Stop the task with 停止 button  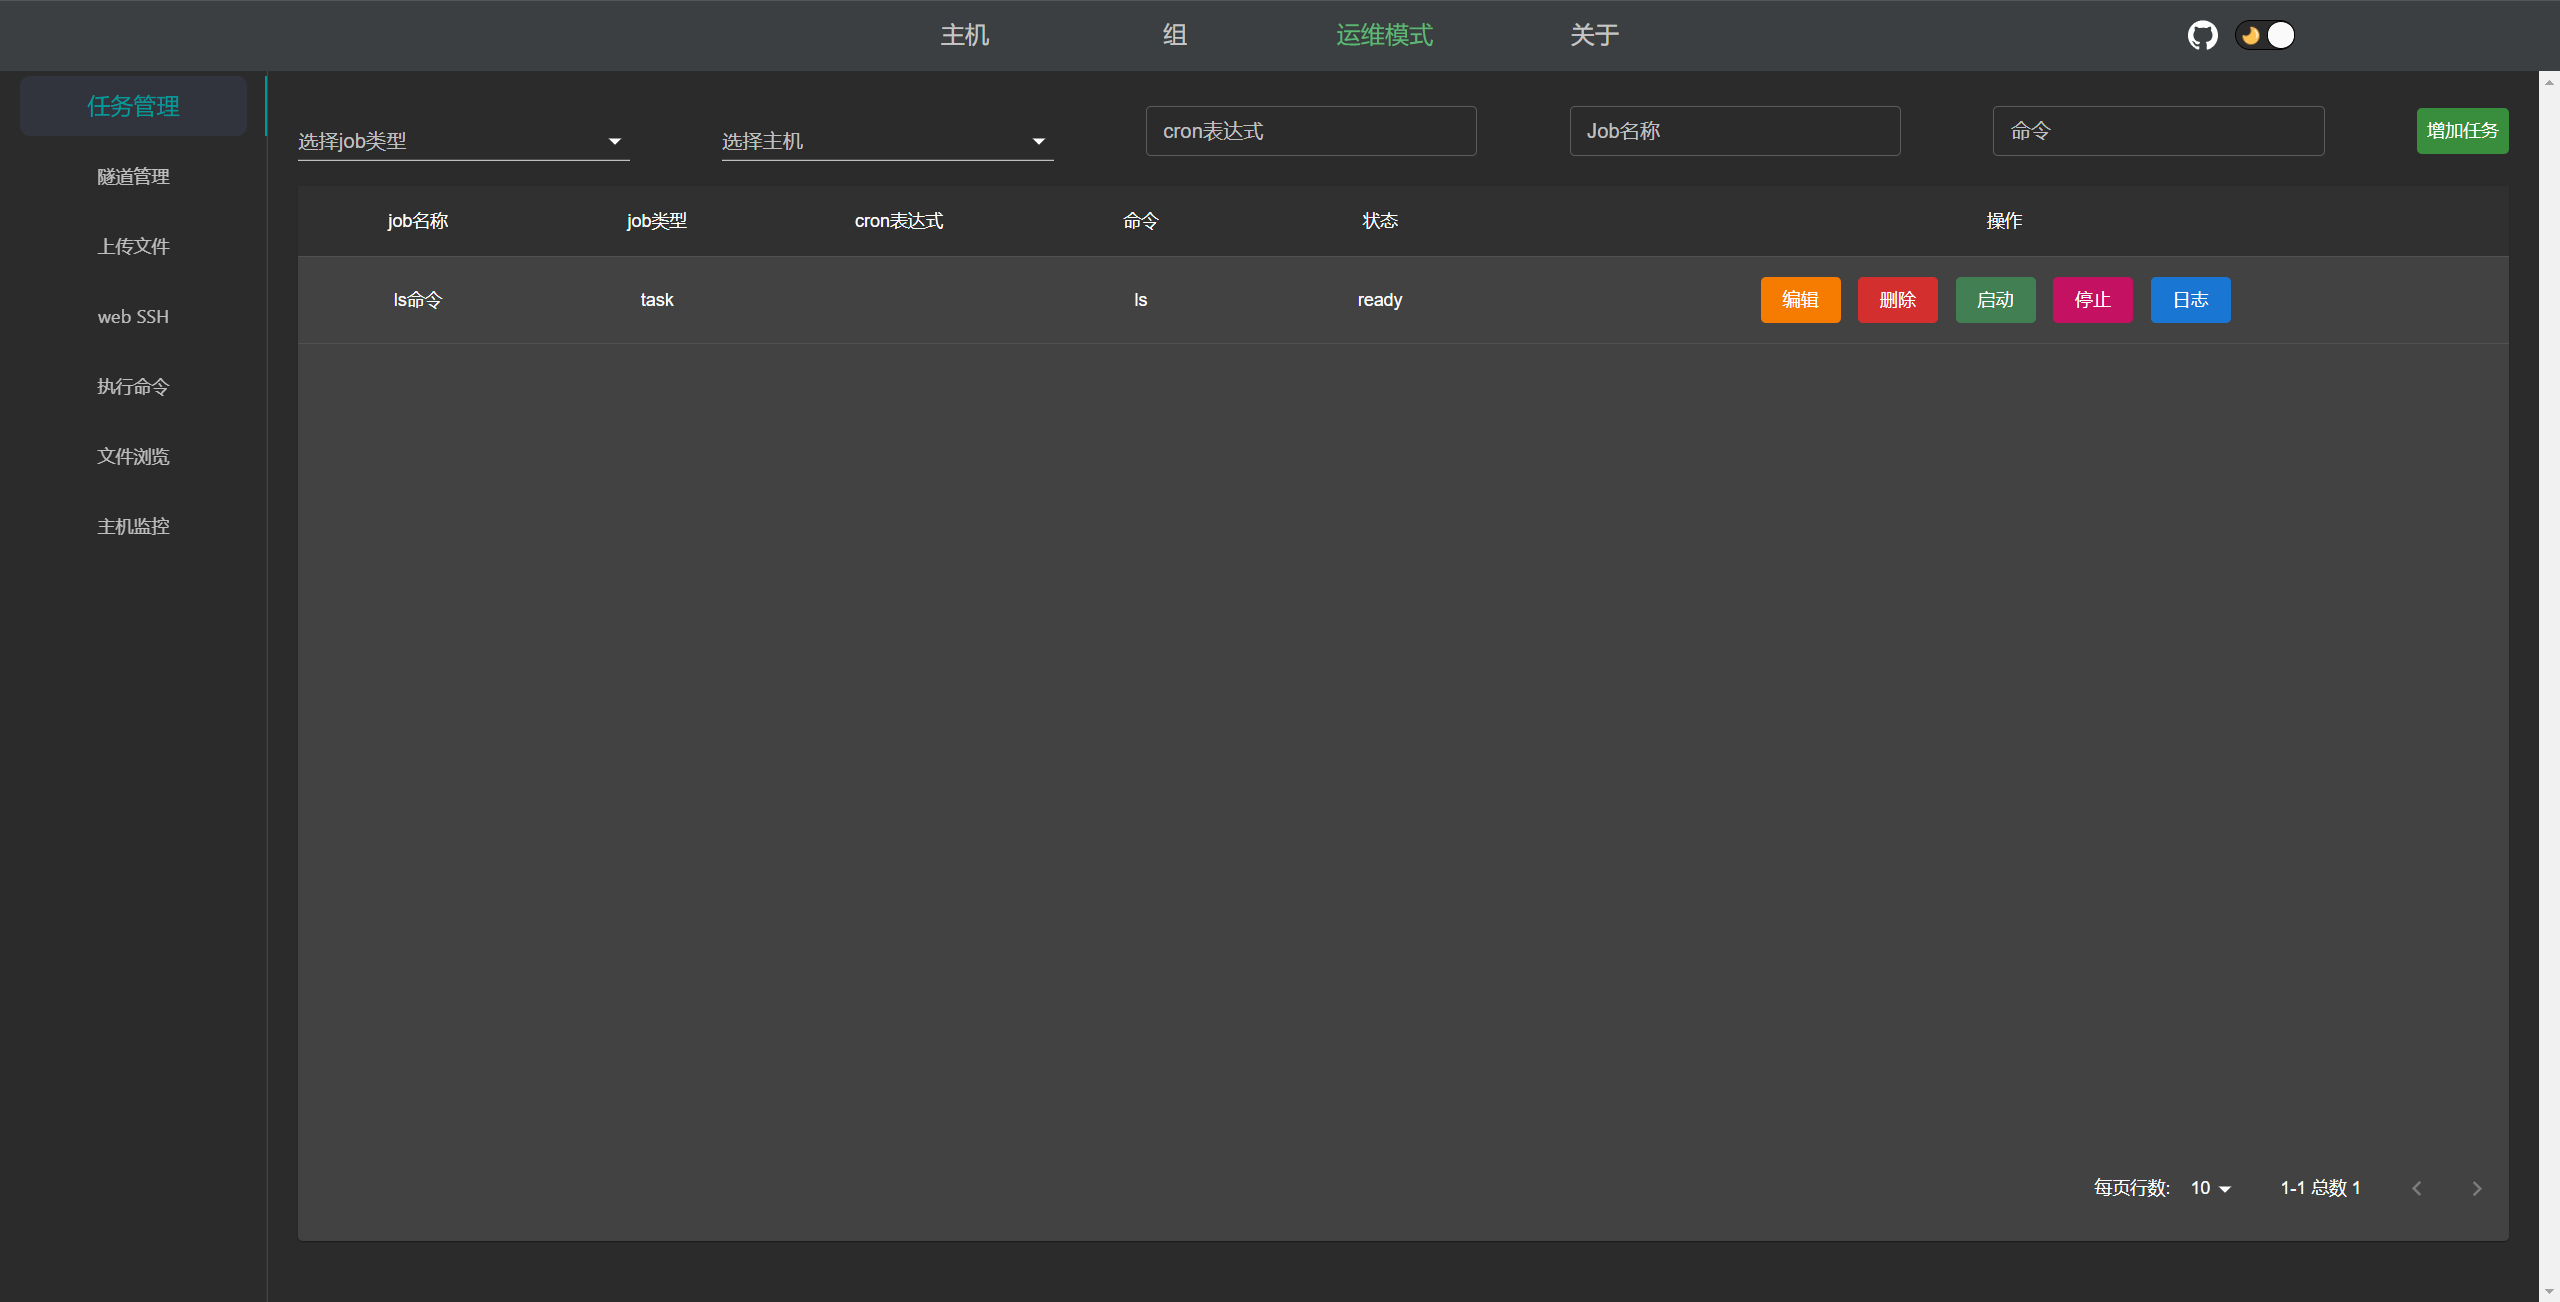tap(2092, 300)
